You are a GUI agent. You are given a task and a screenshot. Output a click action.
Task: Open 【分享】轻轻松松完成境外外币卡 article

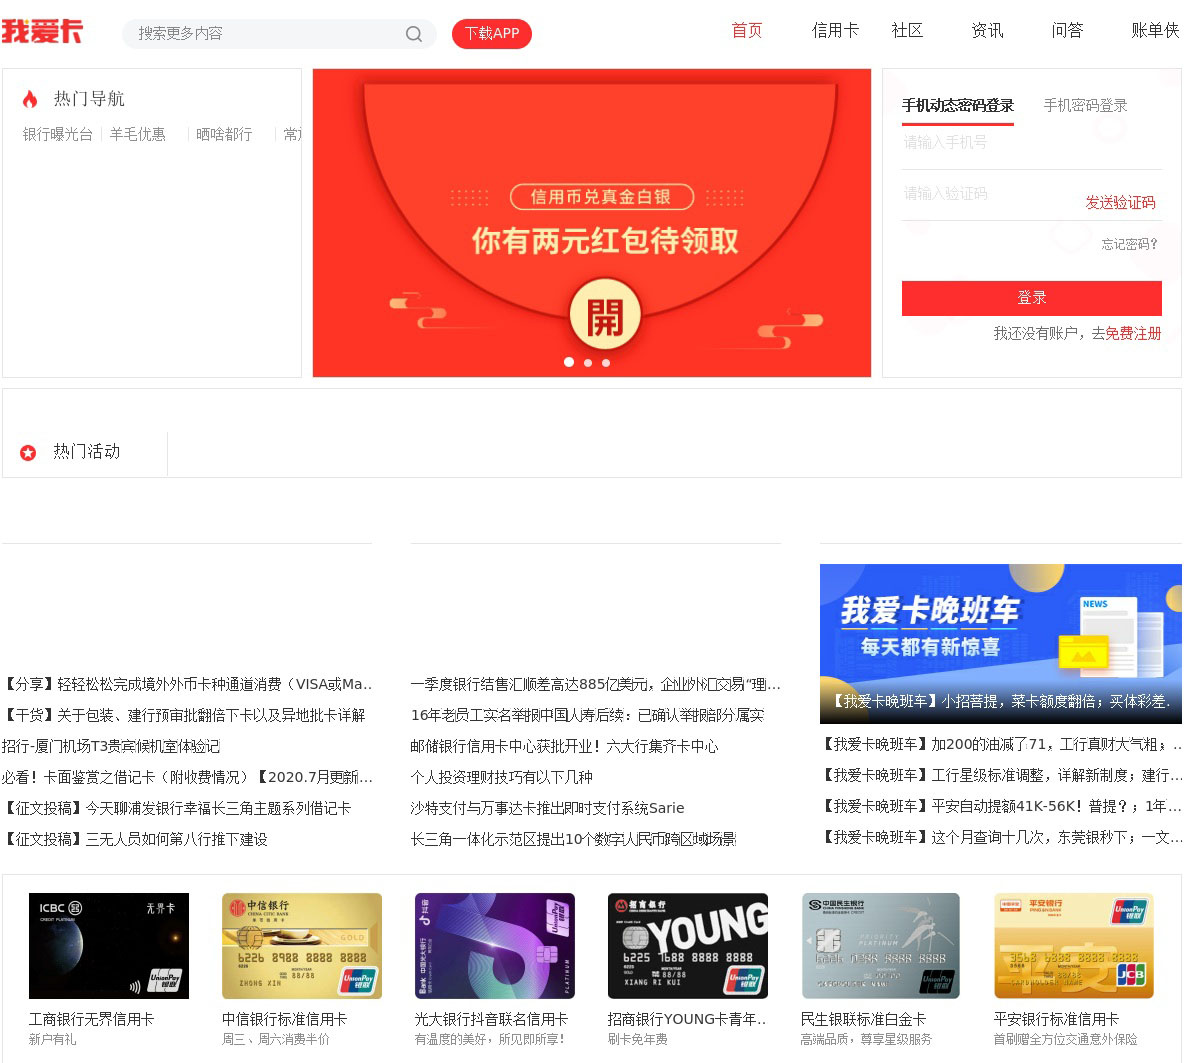tap(187, 685)
